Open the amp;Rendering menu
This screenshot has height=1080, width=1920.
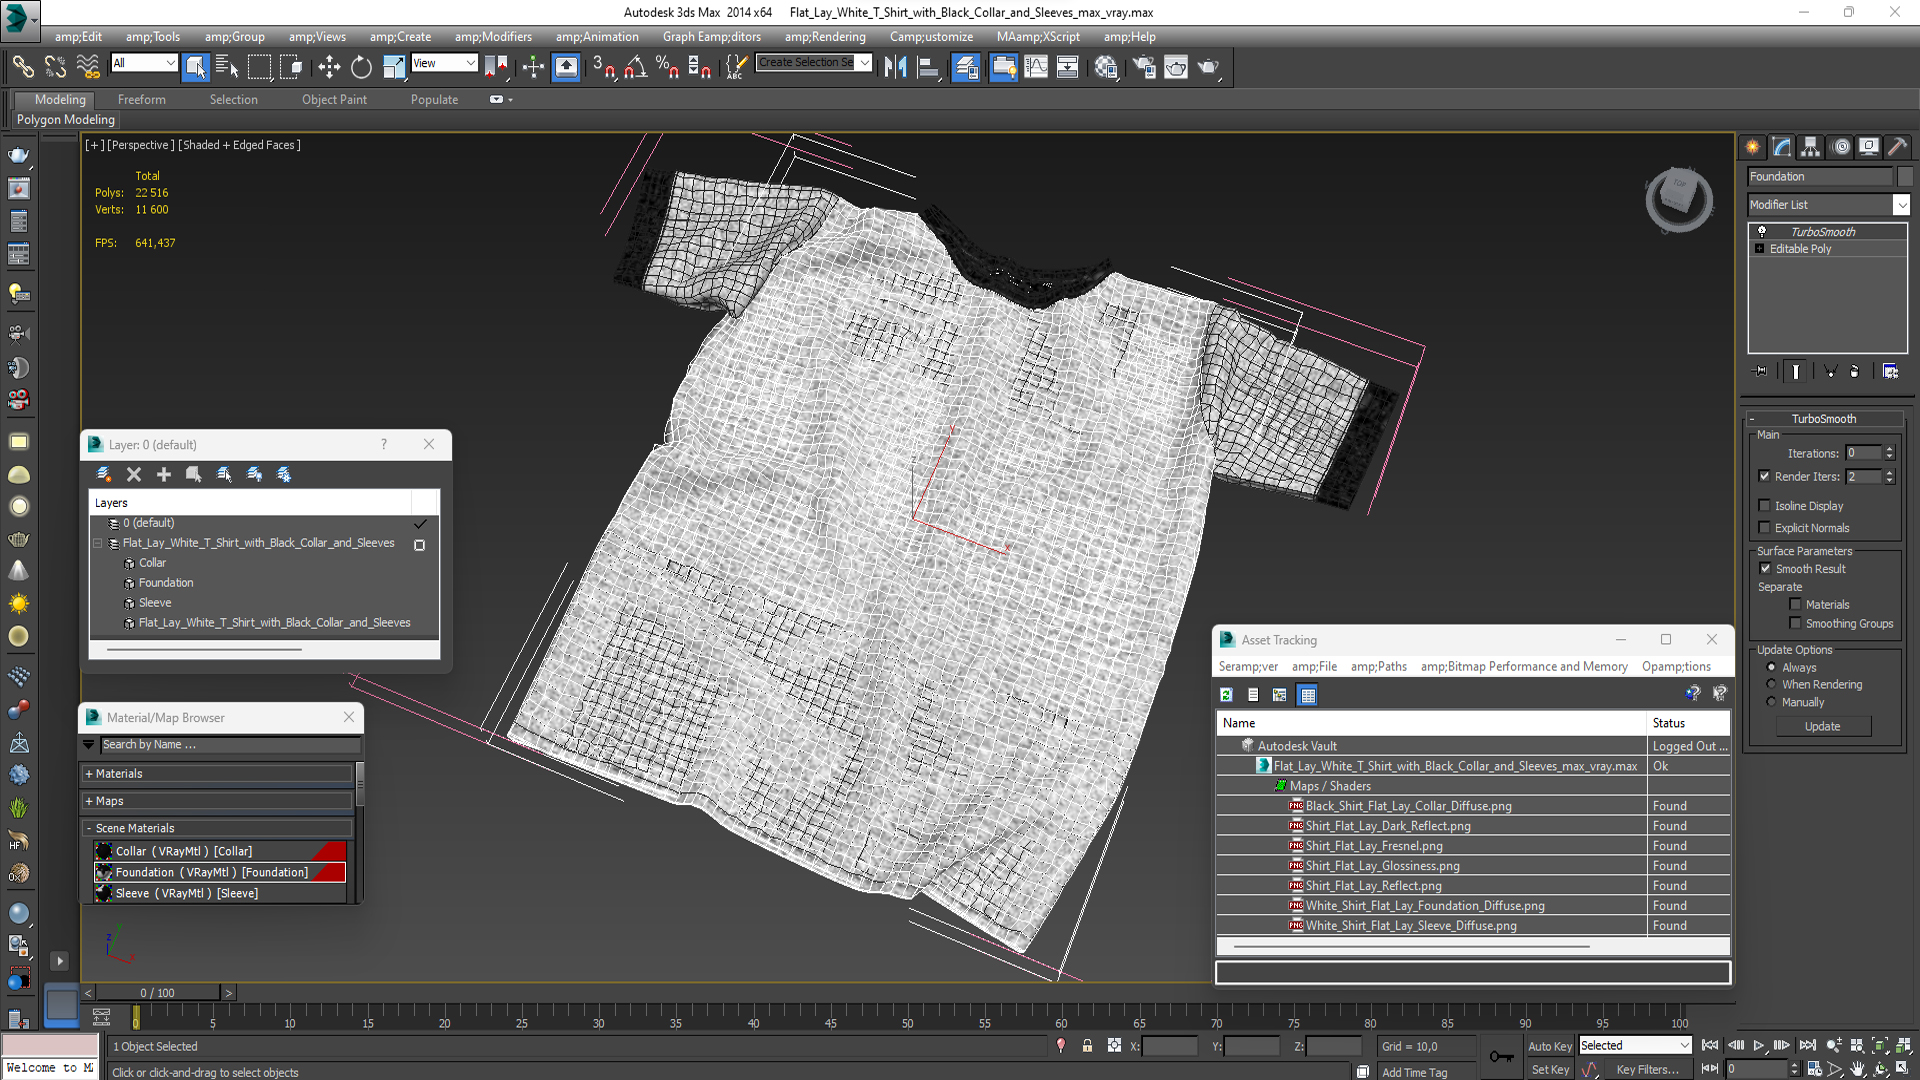825,37
